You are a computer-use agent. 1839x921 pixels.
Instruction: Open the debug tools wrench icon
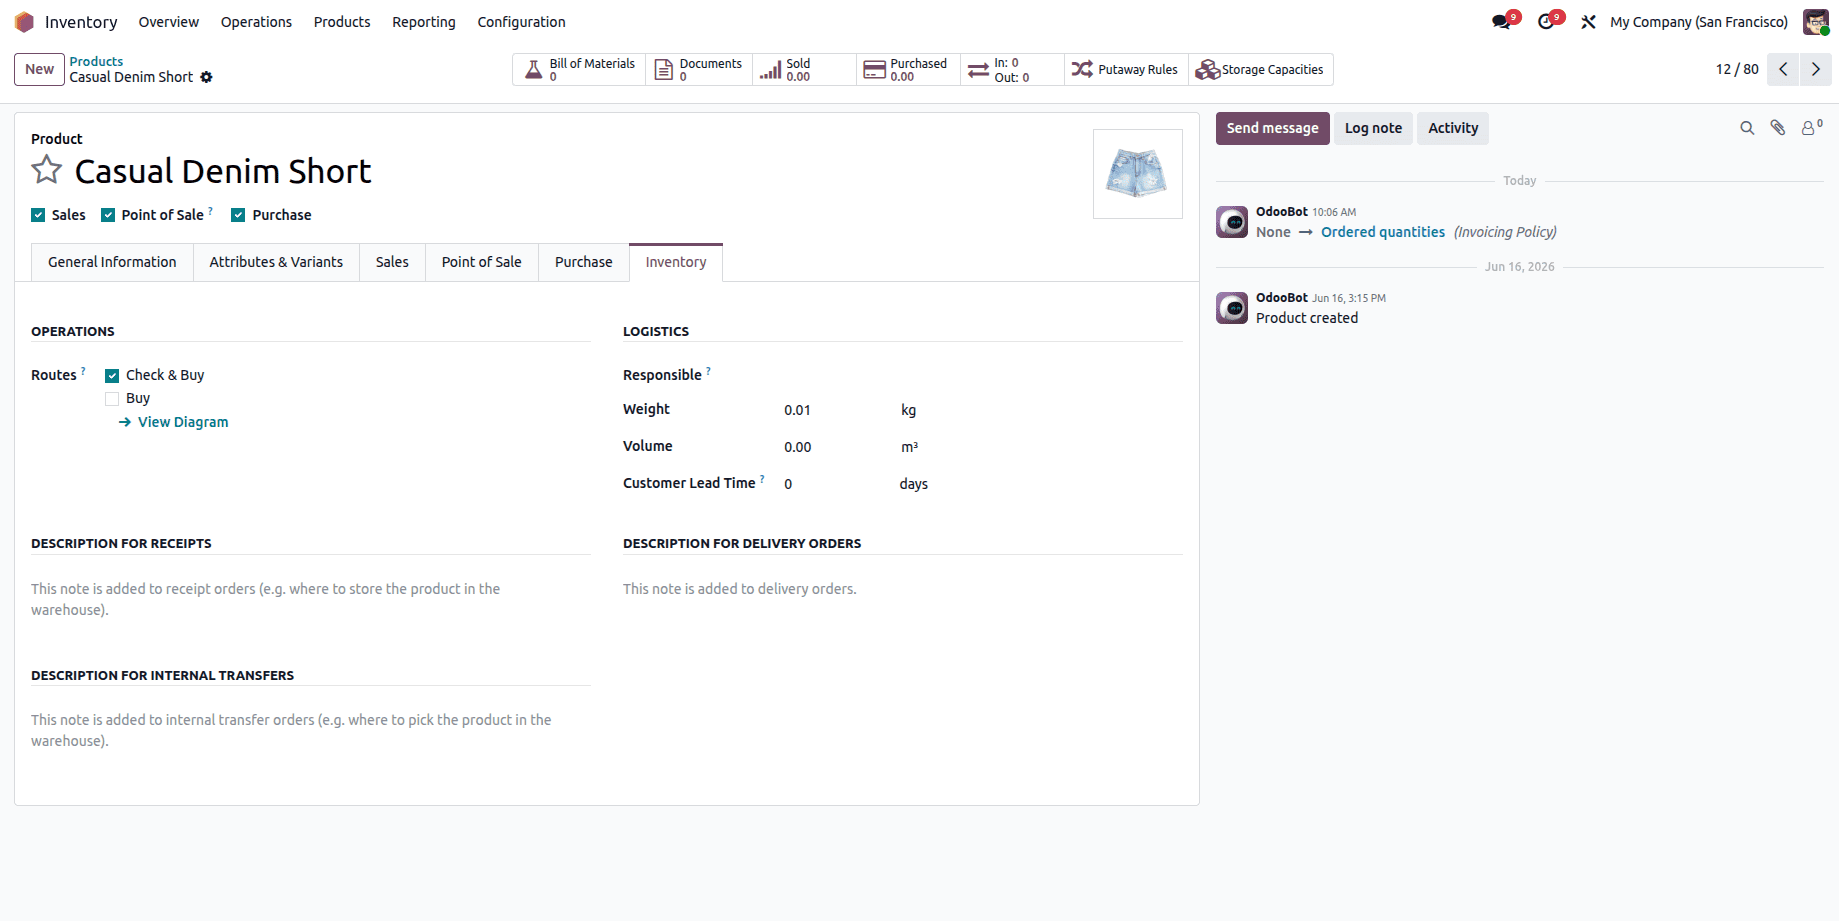(1588, 22)
